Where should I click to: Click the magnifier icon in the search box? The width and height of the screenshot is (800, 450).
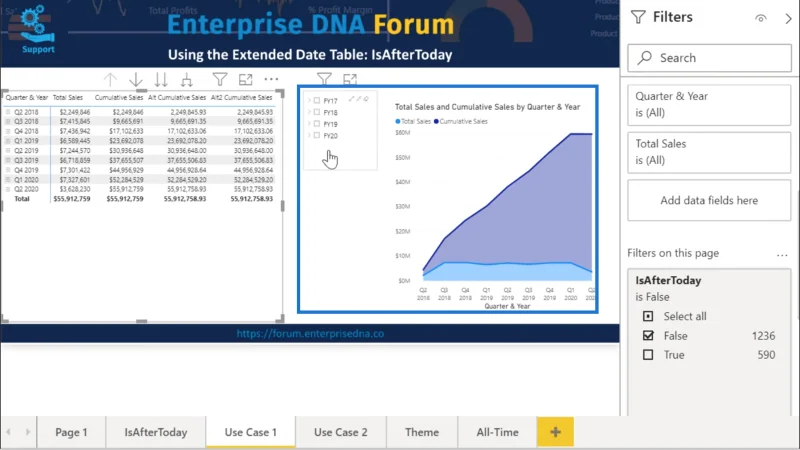coord(645,58)
